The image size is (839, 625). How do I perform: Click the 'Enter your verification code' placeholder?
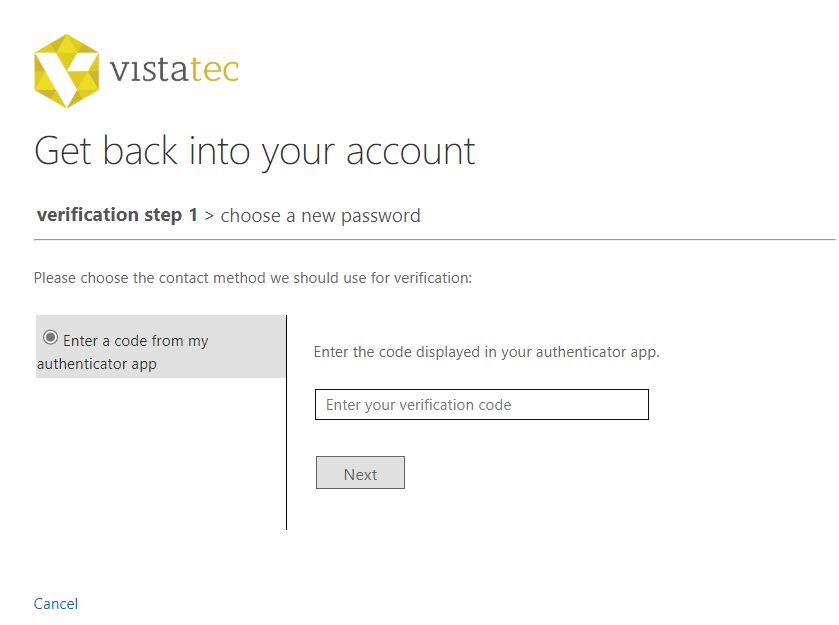coord(418,405)
